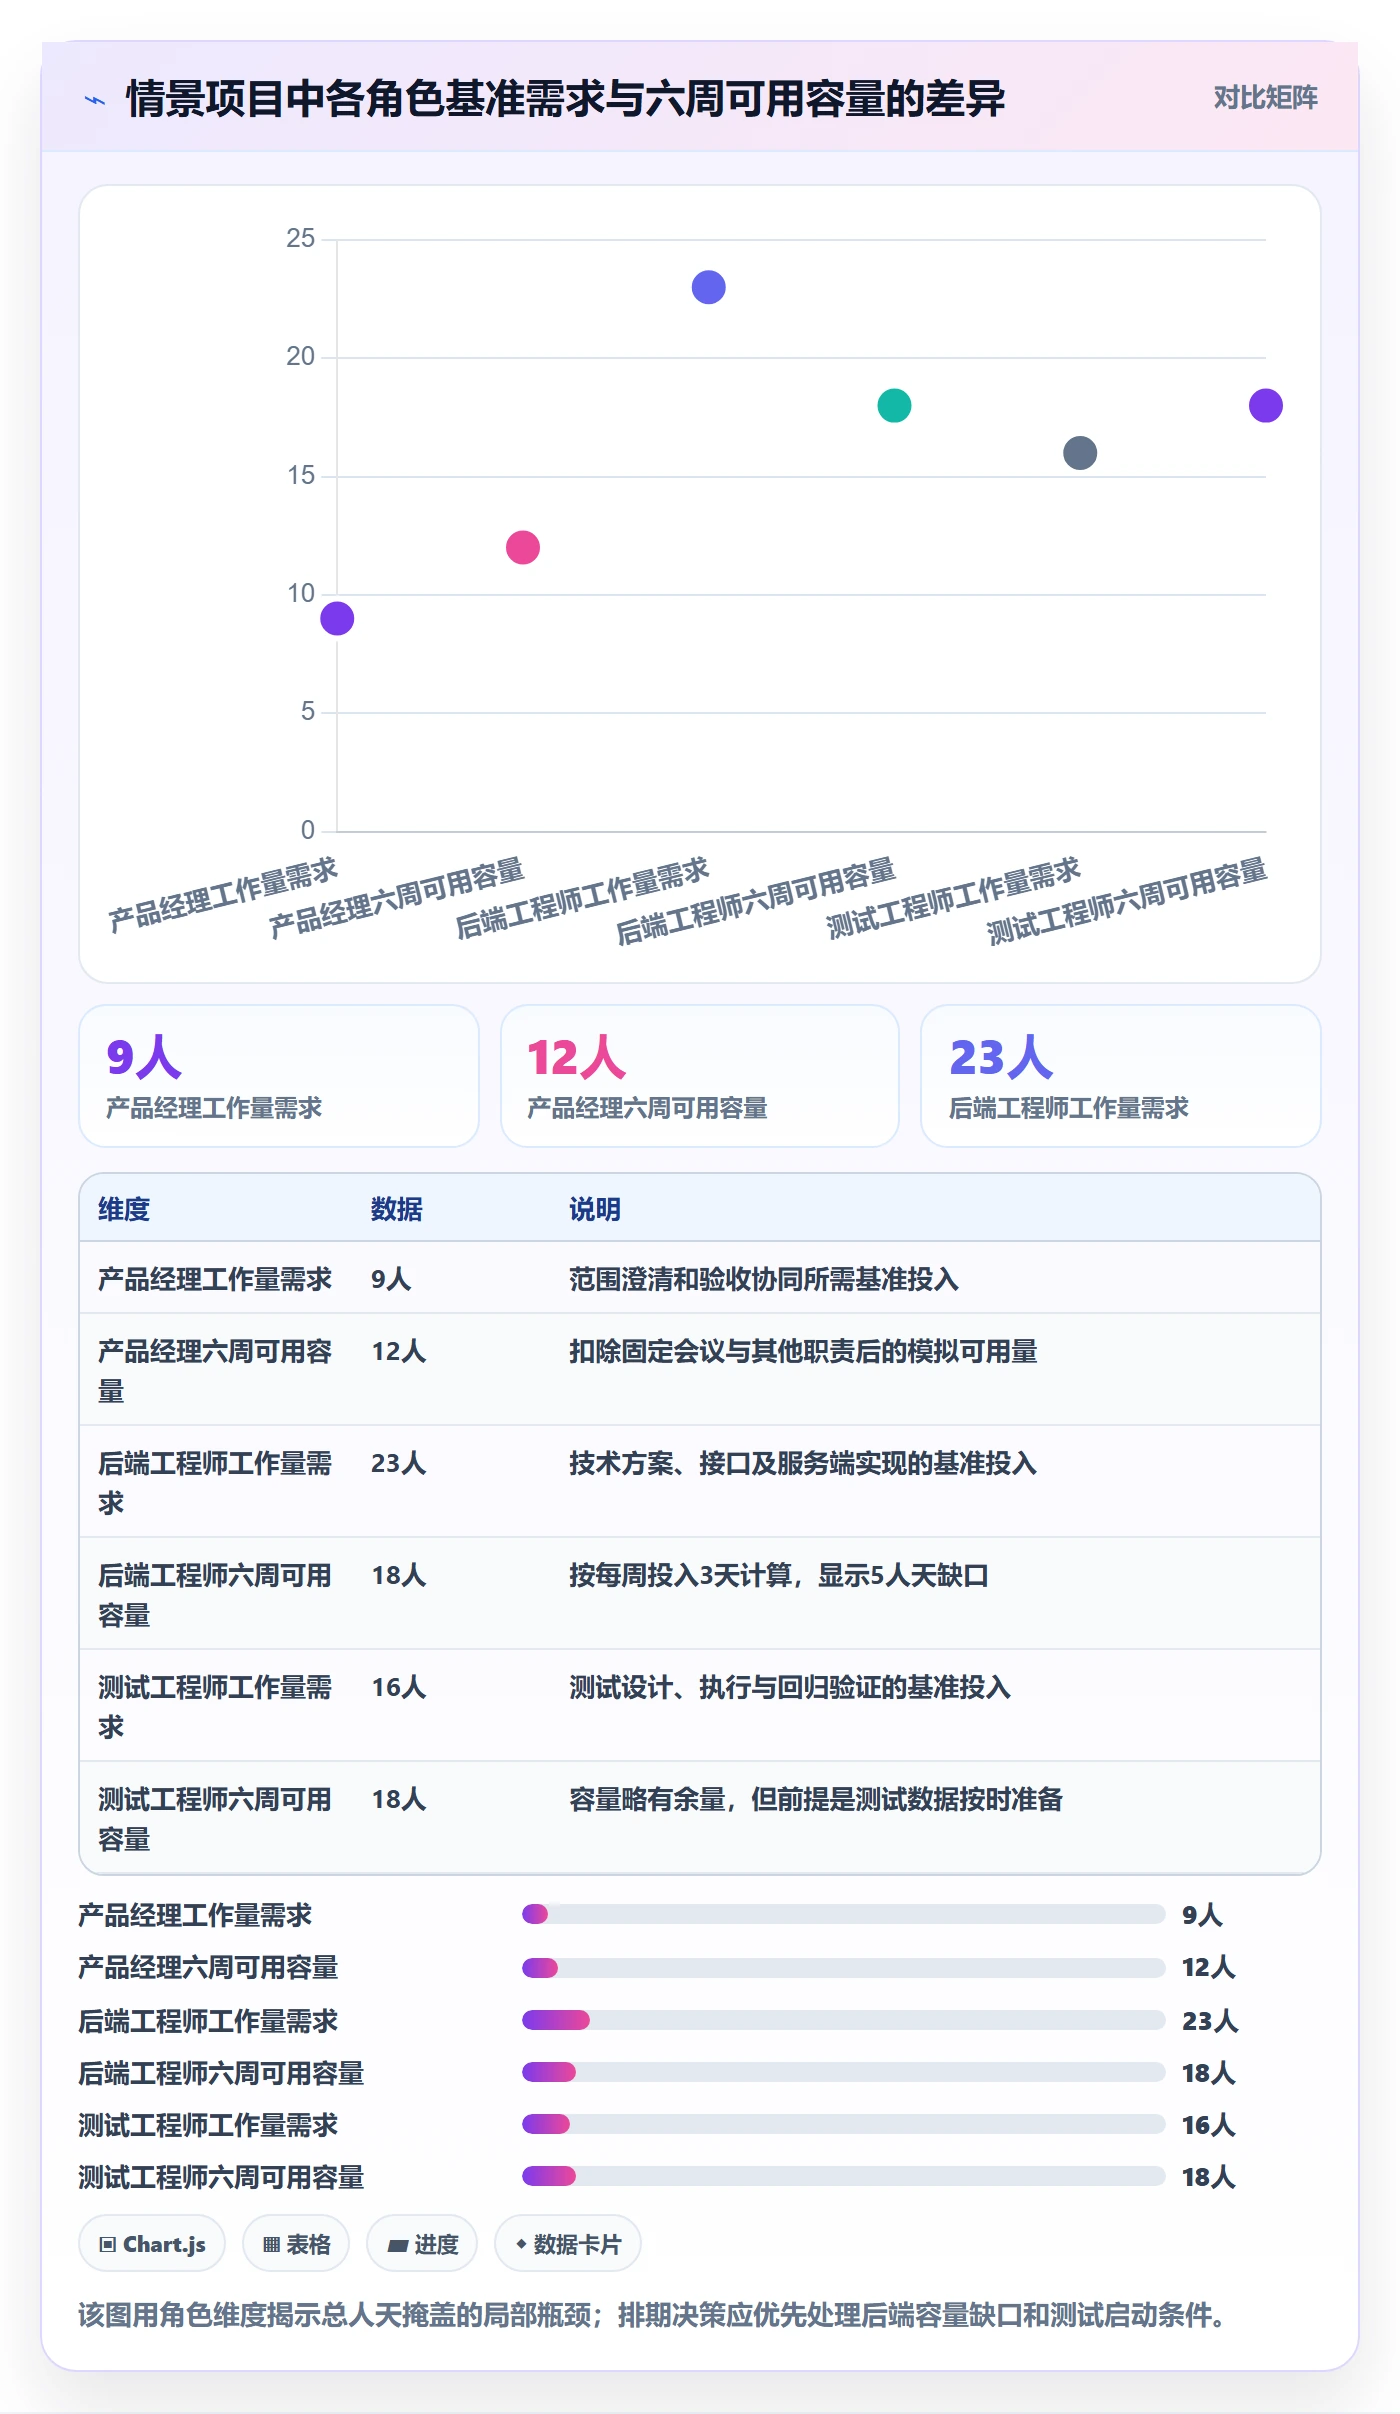The image size is (1400, 2414).
Task: Select the 扣除固定会议与其他职责后的模拟可用量 cell
Action: pyautogui.click(x=803, y=1351)
